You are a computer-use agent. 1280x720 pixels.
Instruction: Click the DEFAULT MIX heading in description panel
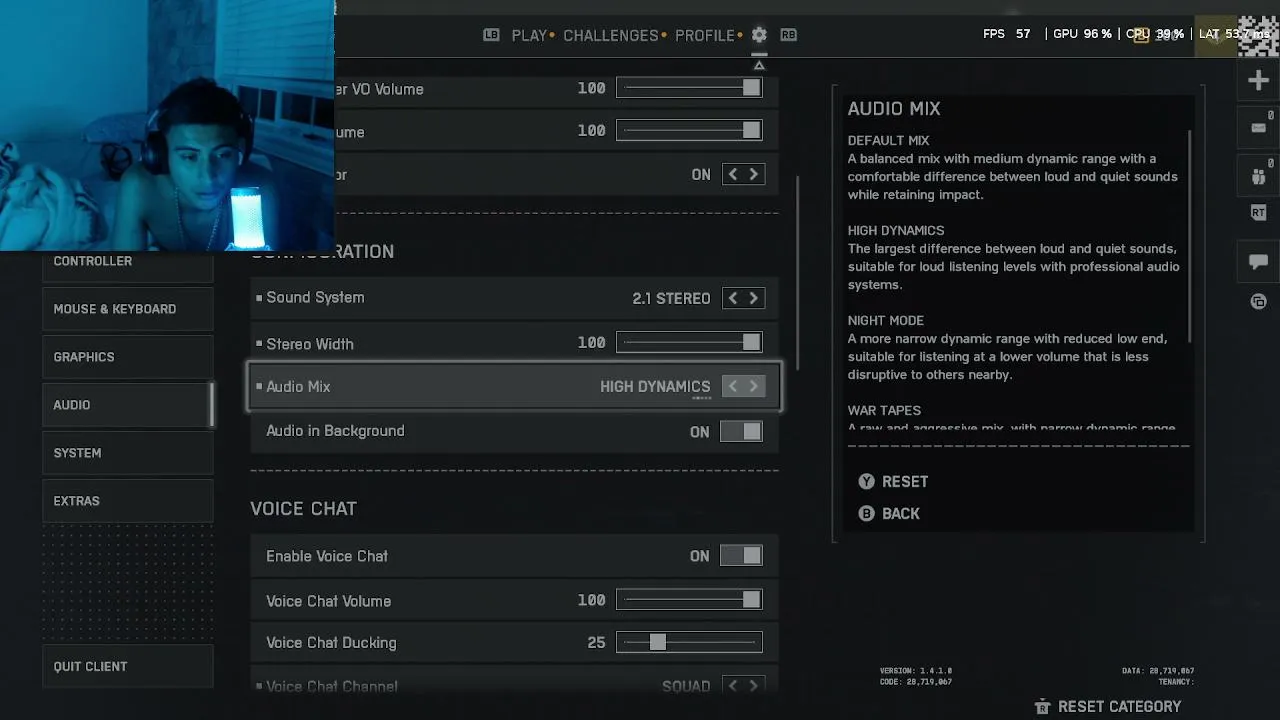tap(889, 141)
